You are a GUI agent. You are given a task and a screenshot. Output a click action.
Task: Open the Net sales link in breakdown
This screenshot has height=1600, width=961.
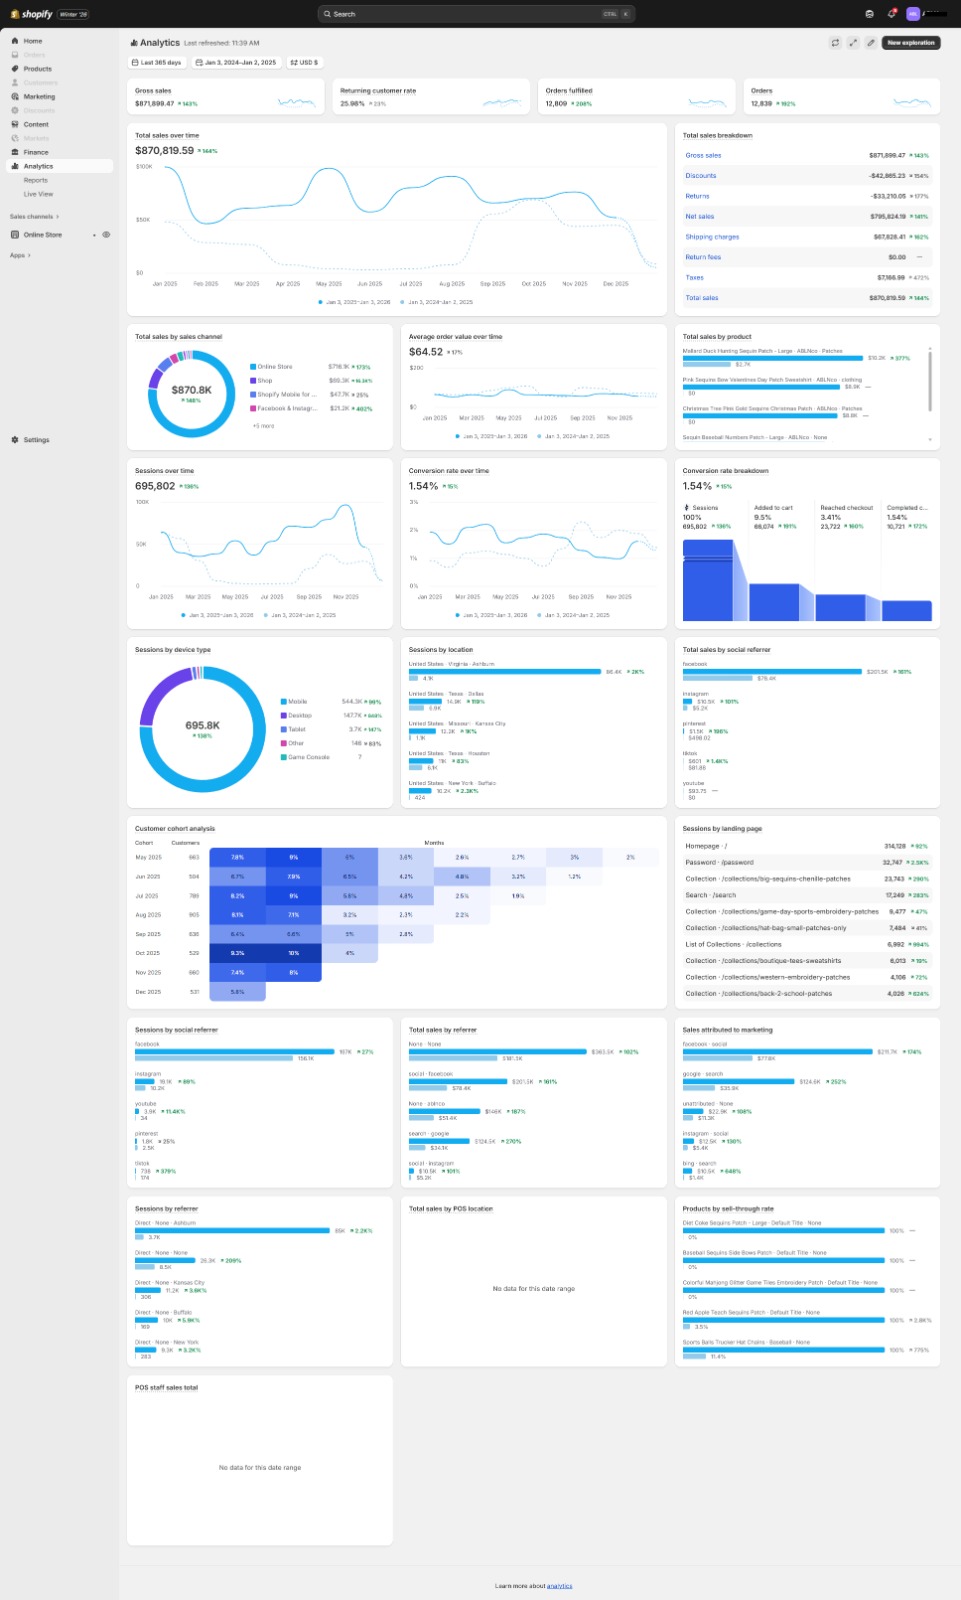point(699,216)
